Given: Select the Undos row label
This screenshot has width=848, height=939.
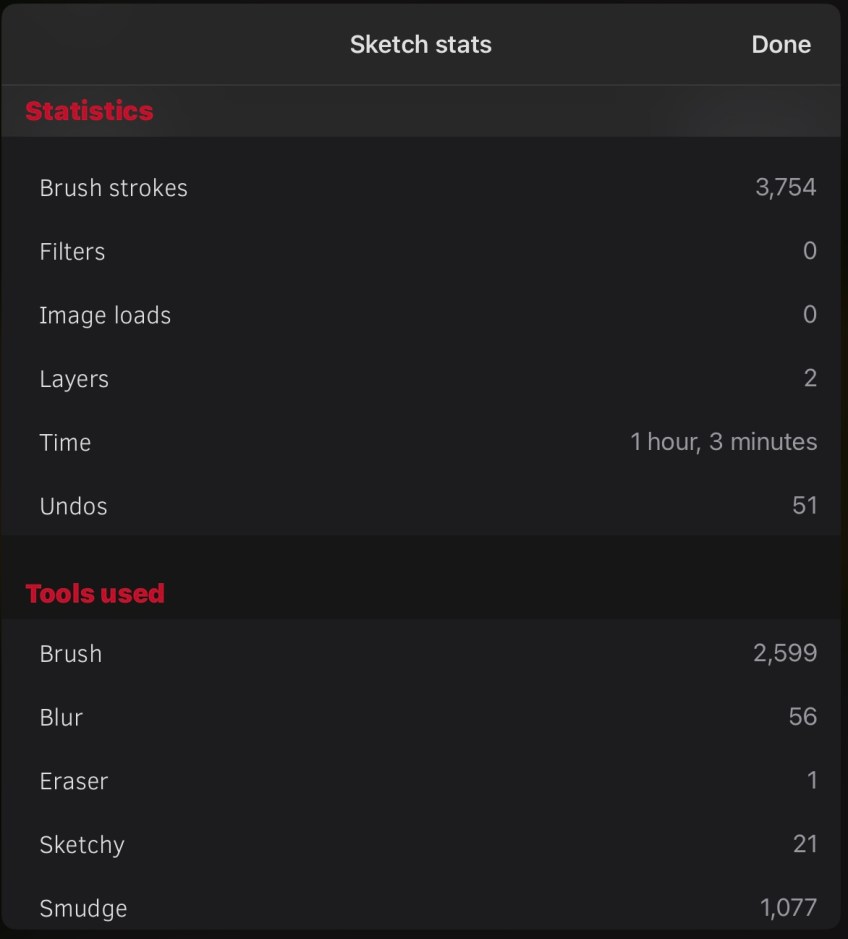Looking at the screenshot, I should click(x=73, y=506).
